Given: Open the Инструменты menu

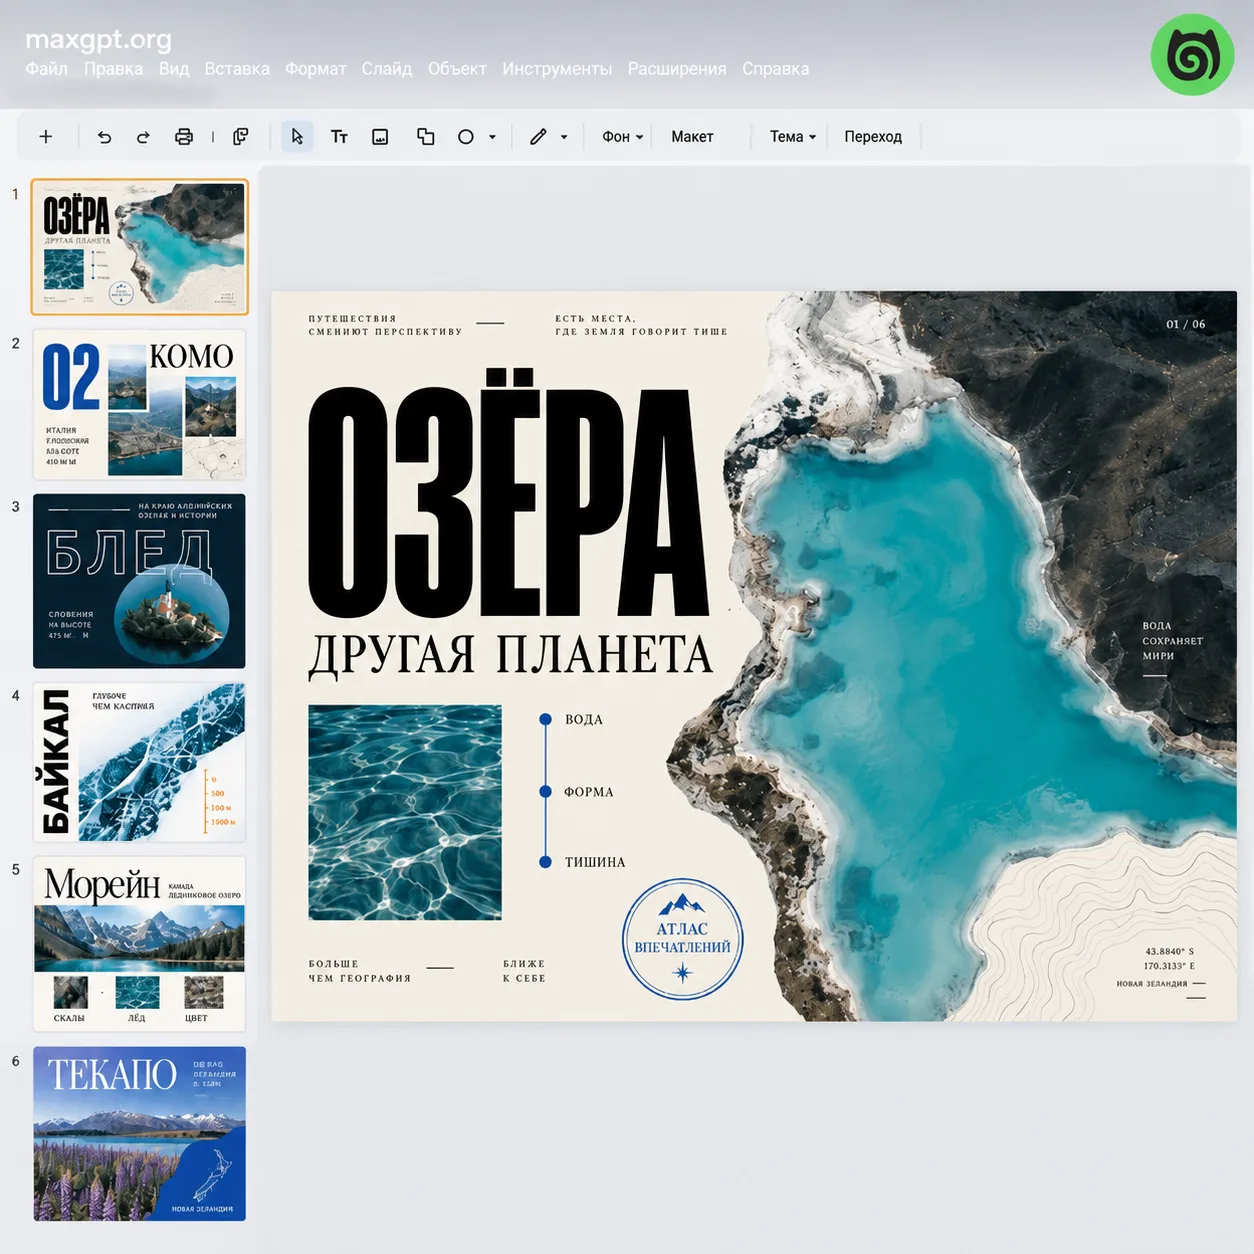Looking at the screenshot, I should click(557, 69).
